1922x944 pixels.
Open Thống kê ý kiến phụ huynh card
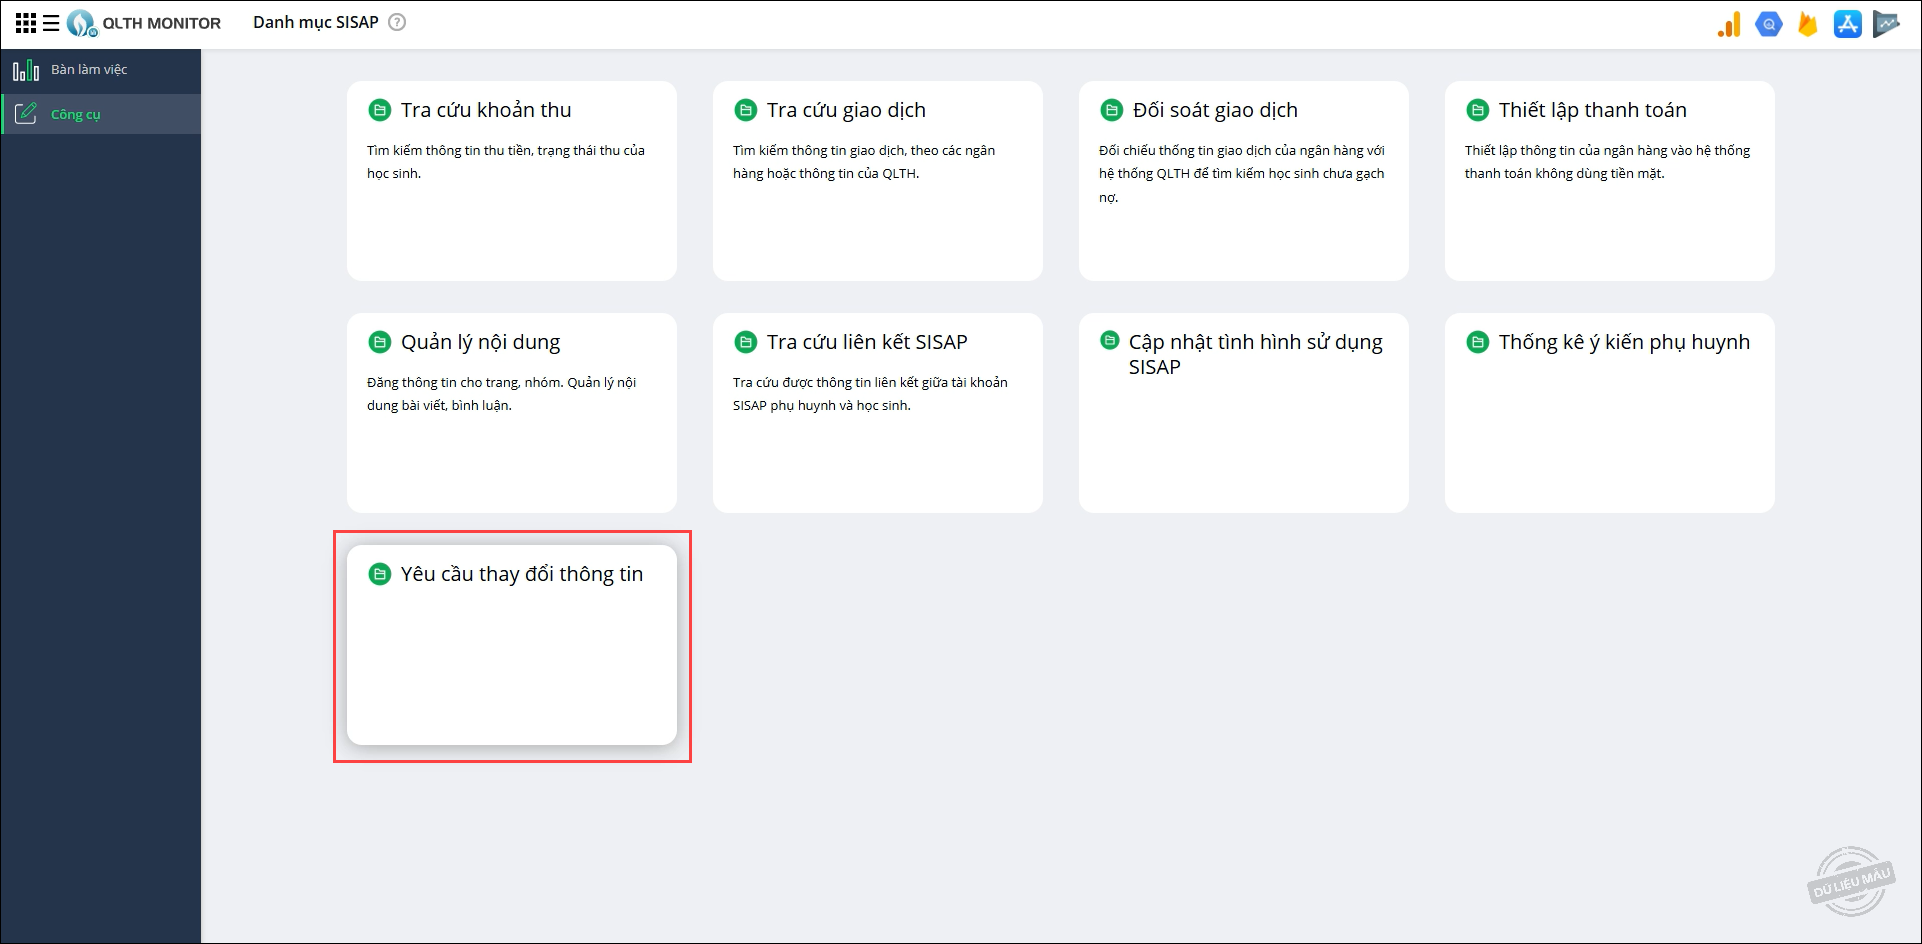click(x=1609, y=412)
